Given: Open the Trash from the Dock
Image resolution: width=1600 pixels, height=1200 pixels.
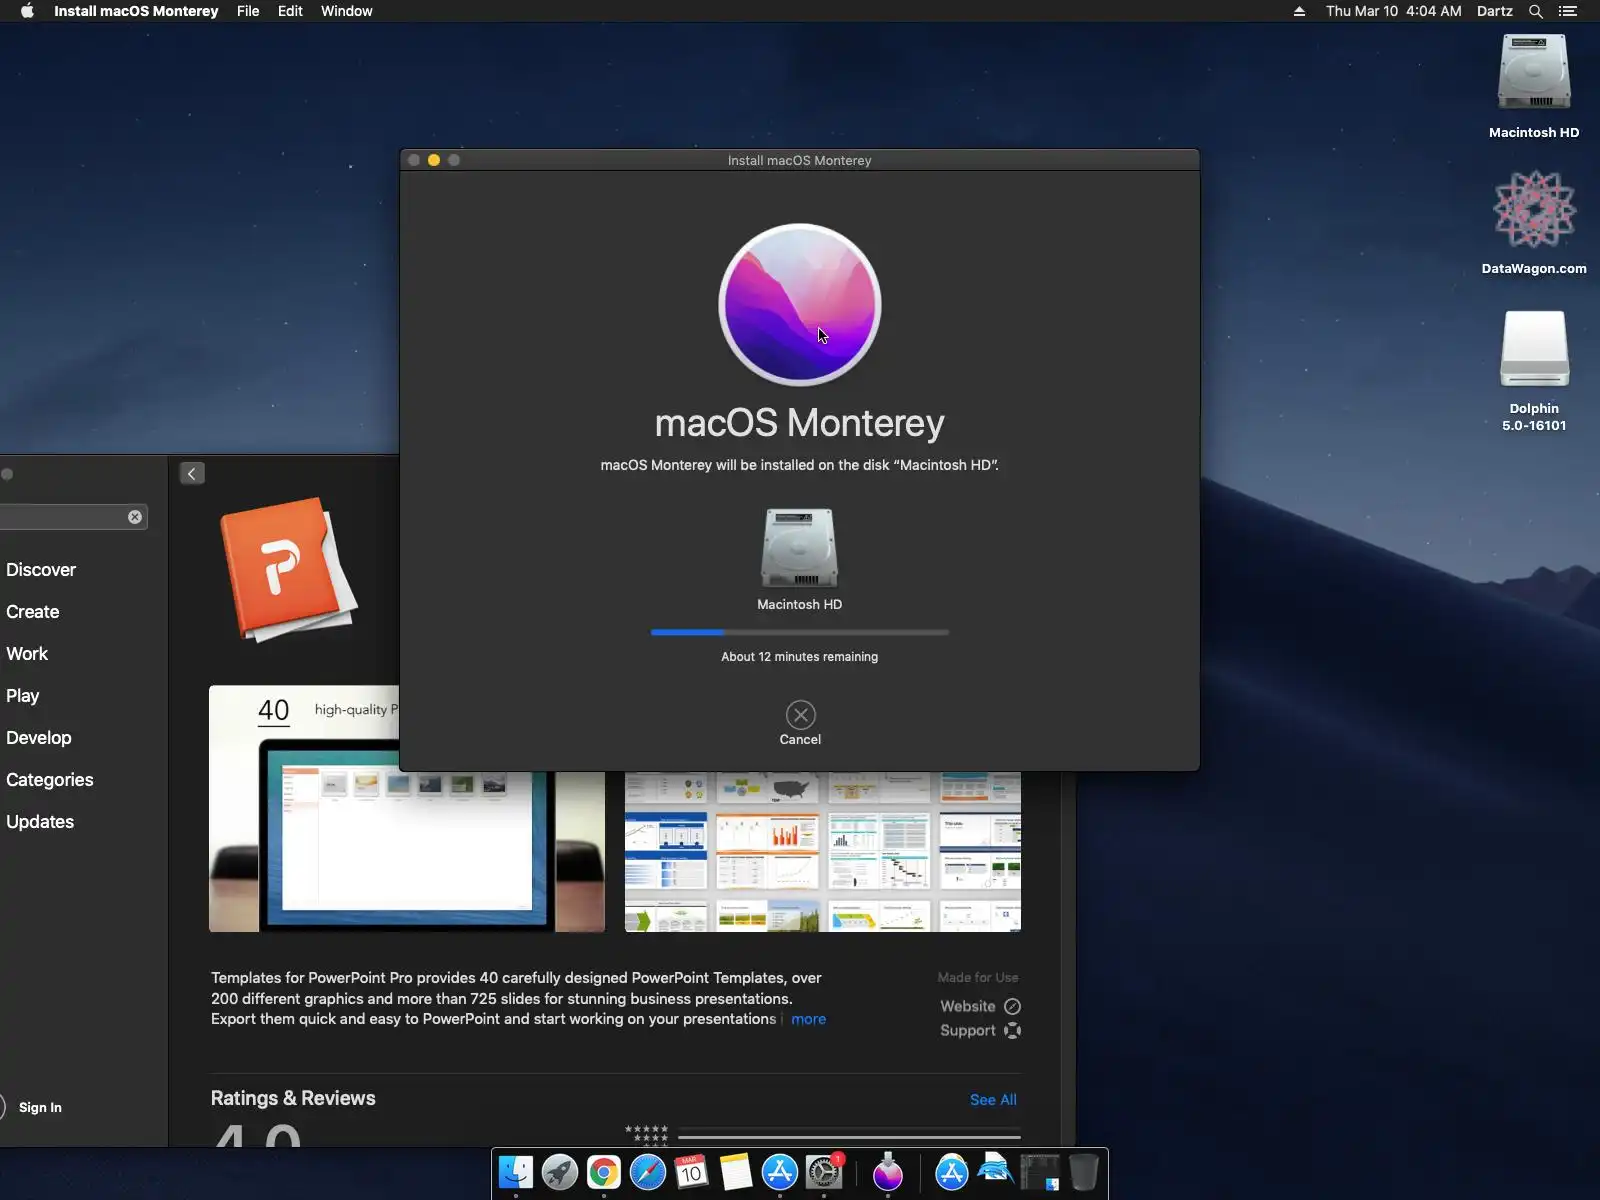Looking at the screenshot, I should click(1084, 1172).
